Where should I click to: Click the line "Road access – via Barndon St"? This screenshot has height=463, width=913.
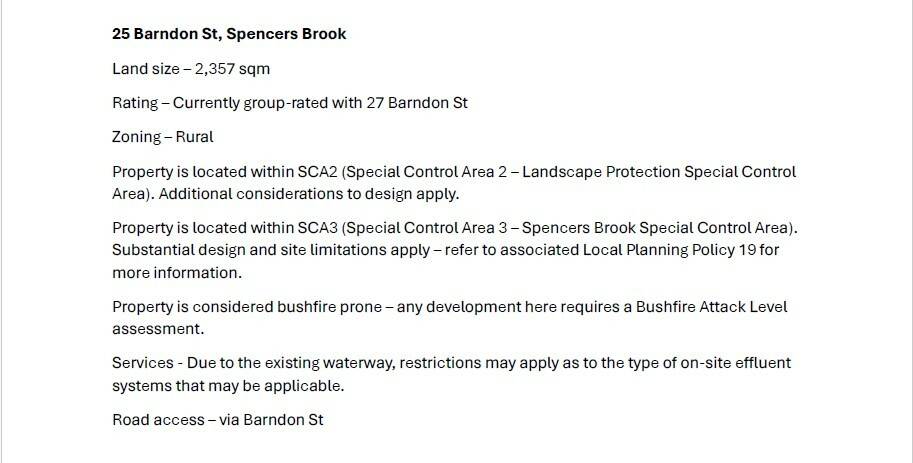coord(218,420)
